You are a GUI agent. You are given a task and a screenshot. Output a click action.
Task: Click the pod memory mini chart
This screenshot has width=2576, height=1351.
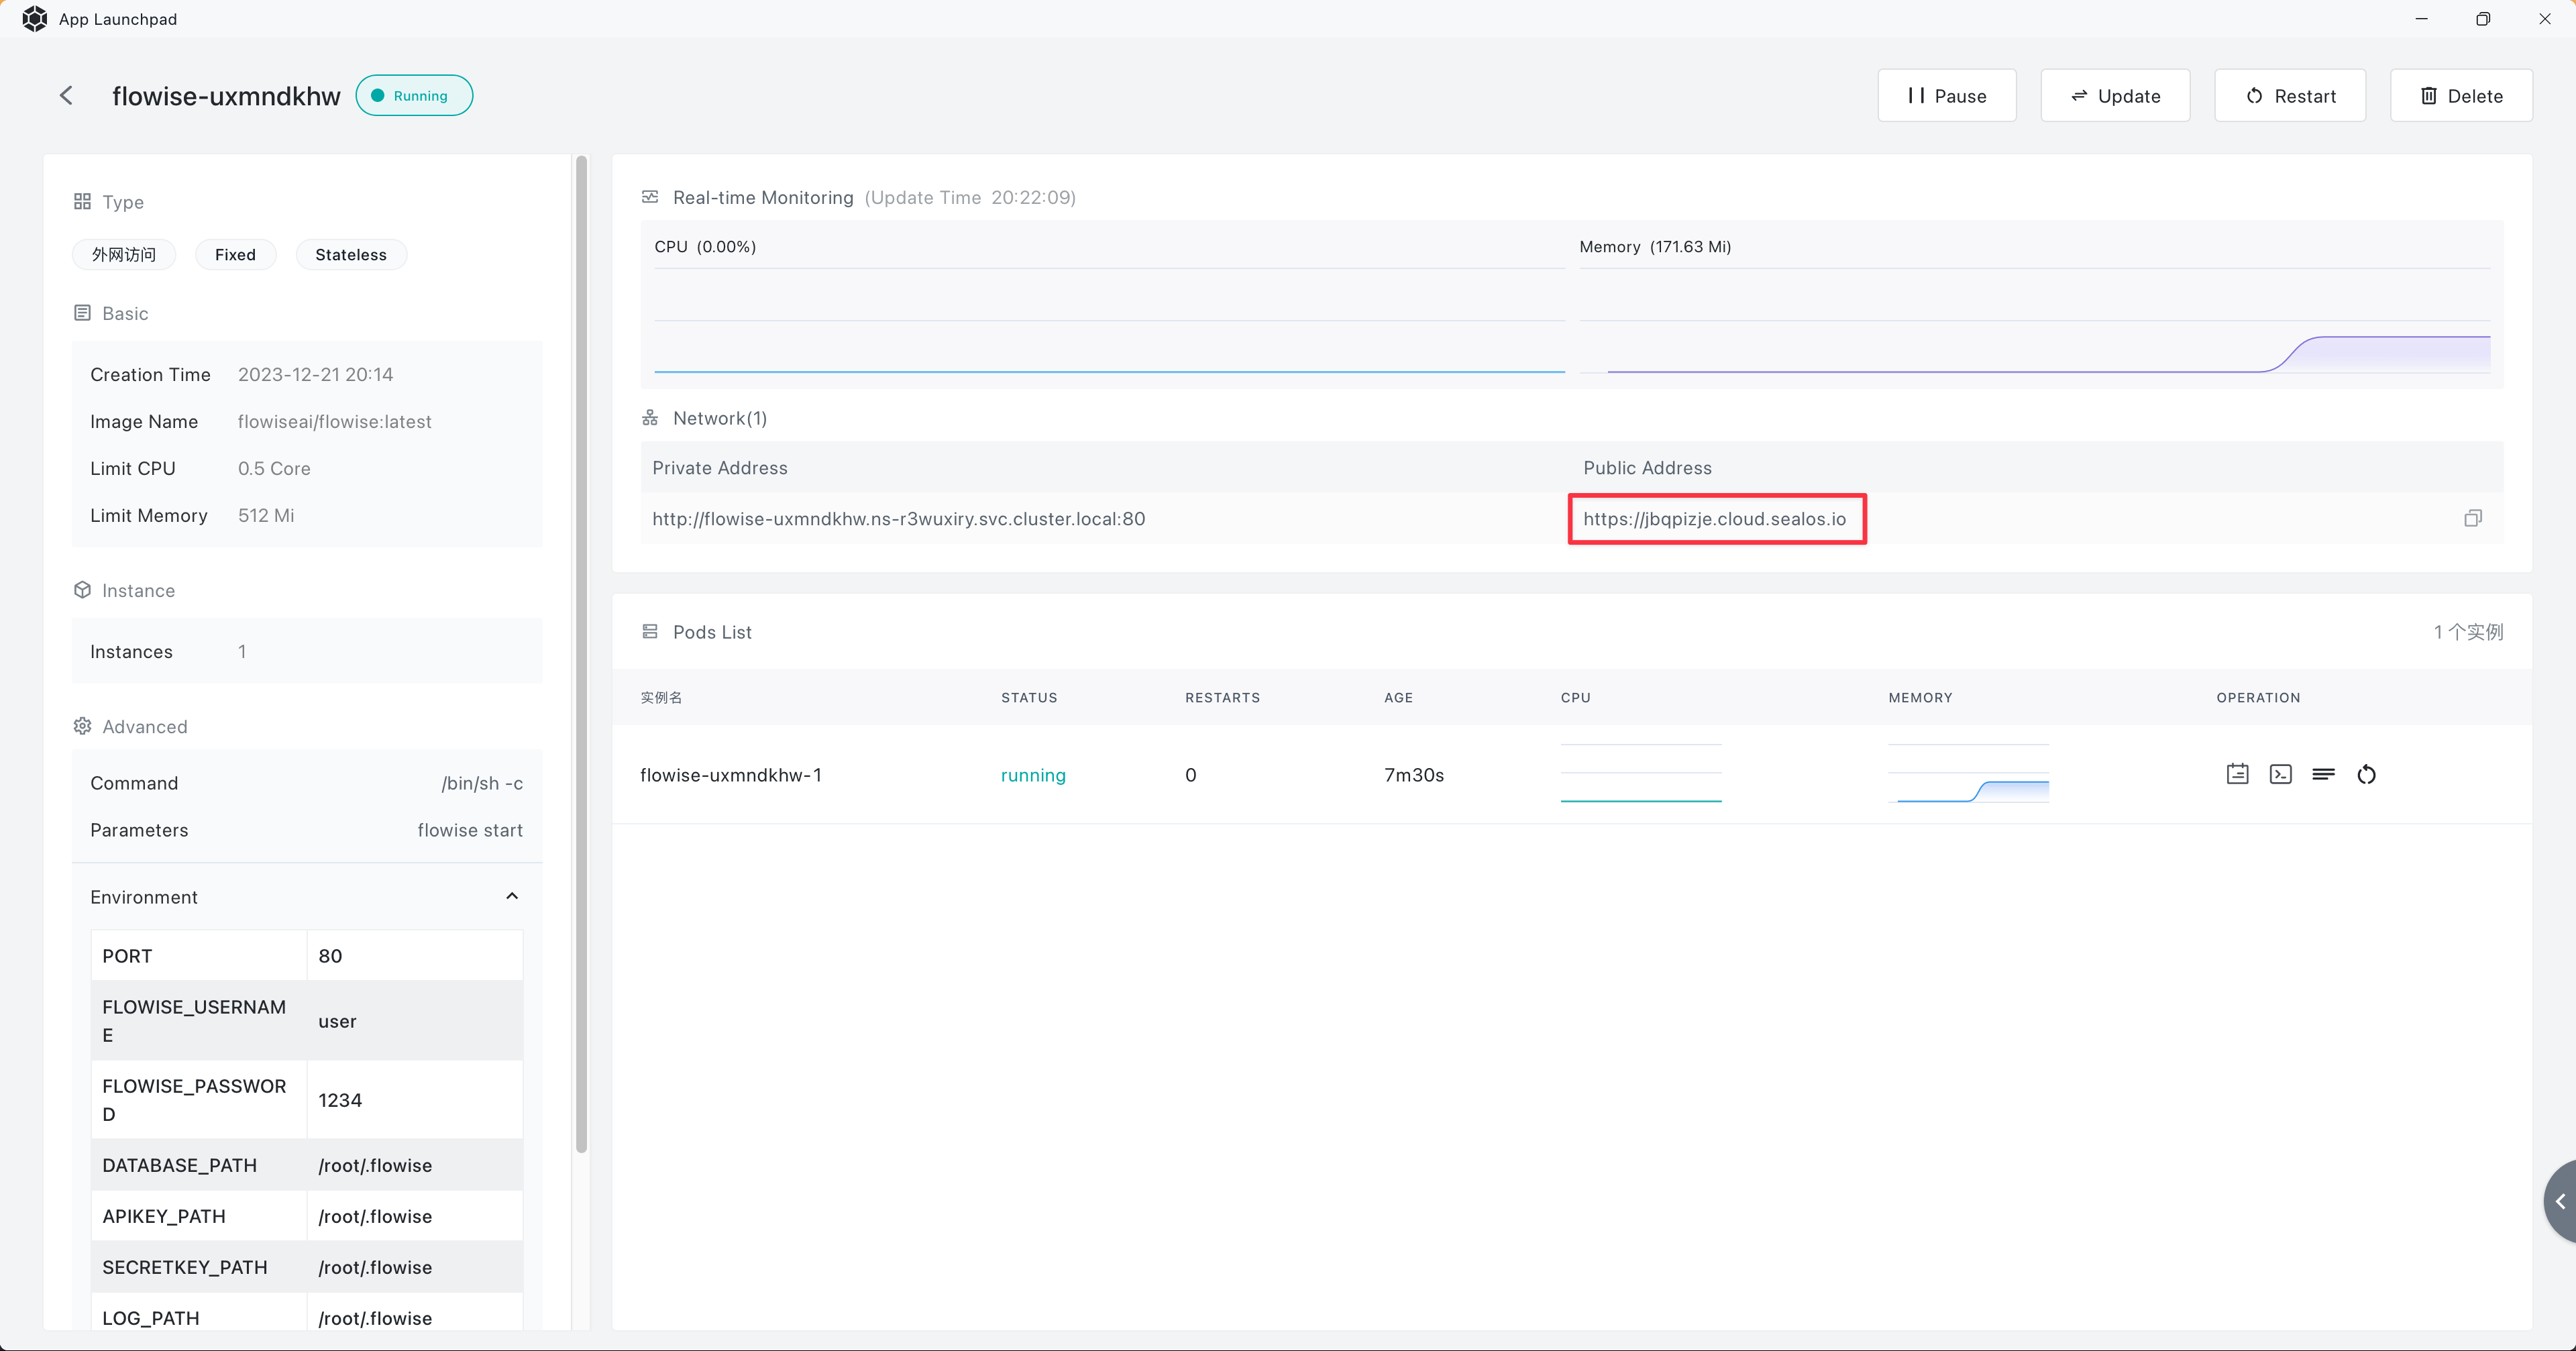click(x=1968, y=774)
